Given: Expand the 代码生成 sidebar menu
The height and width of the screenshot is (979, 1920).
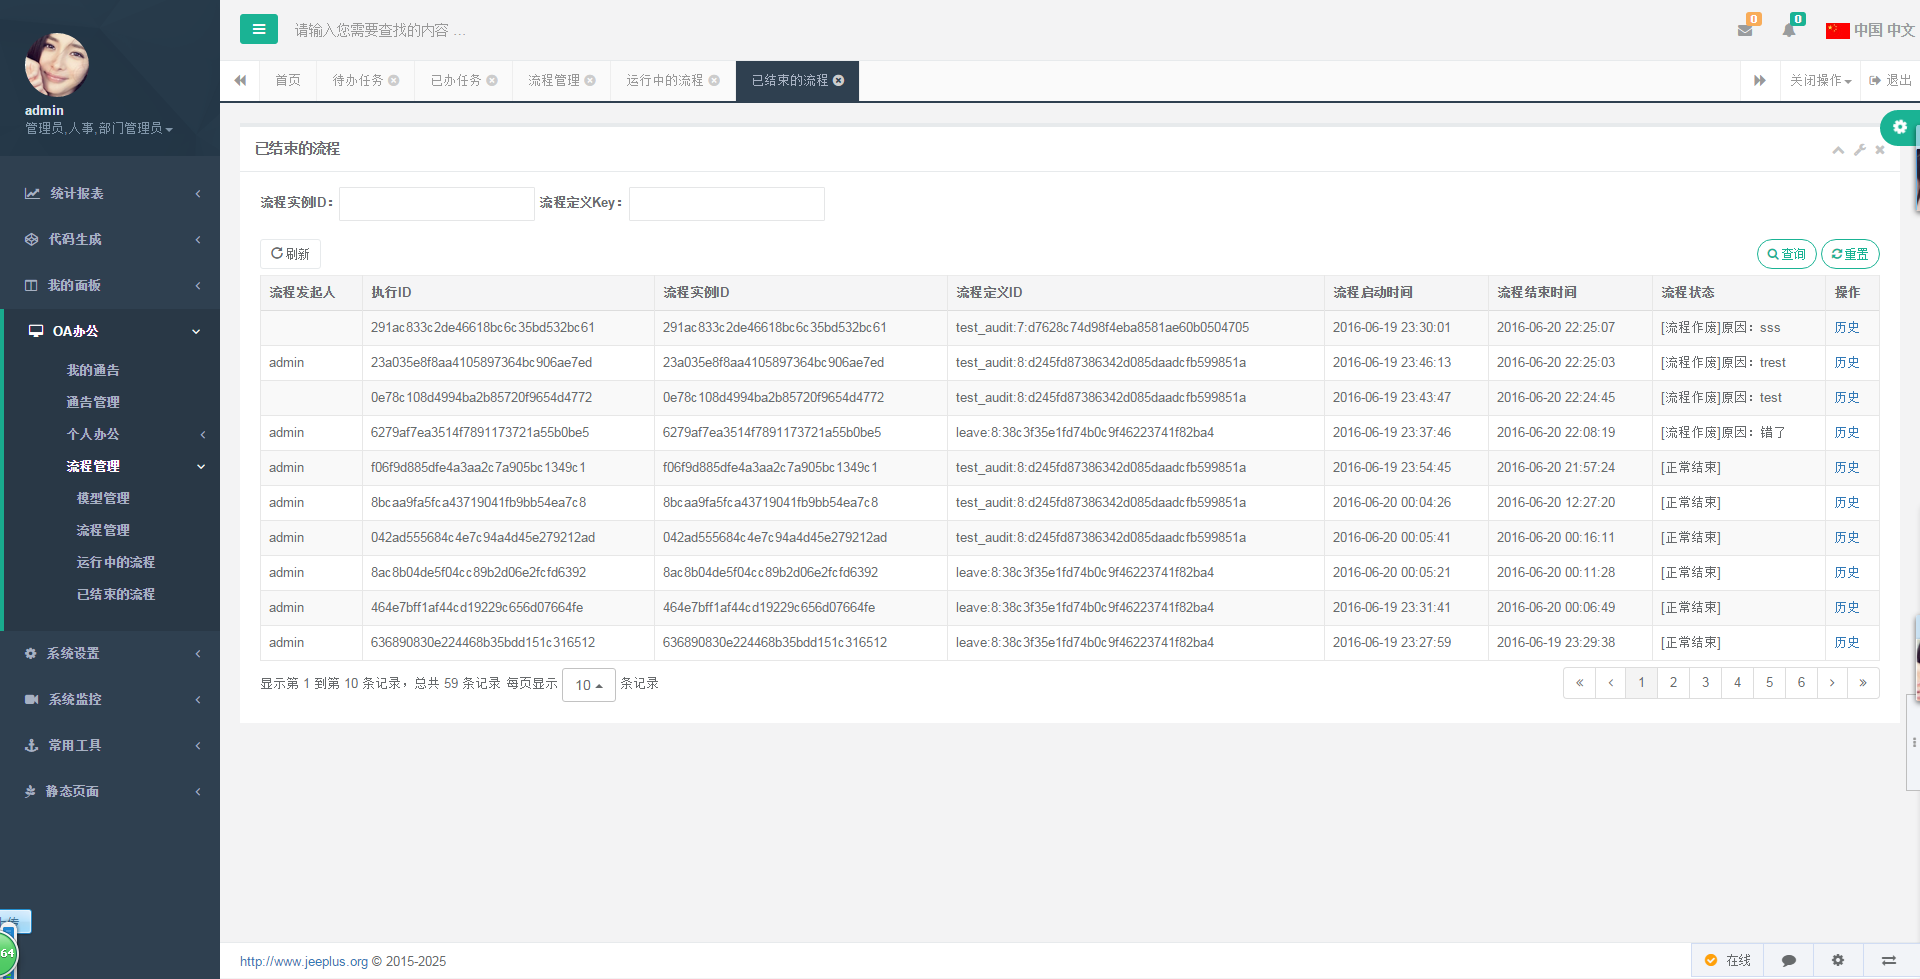Looking at the screenshot, I should [110, 239].
